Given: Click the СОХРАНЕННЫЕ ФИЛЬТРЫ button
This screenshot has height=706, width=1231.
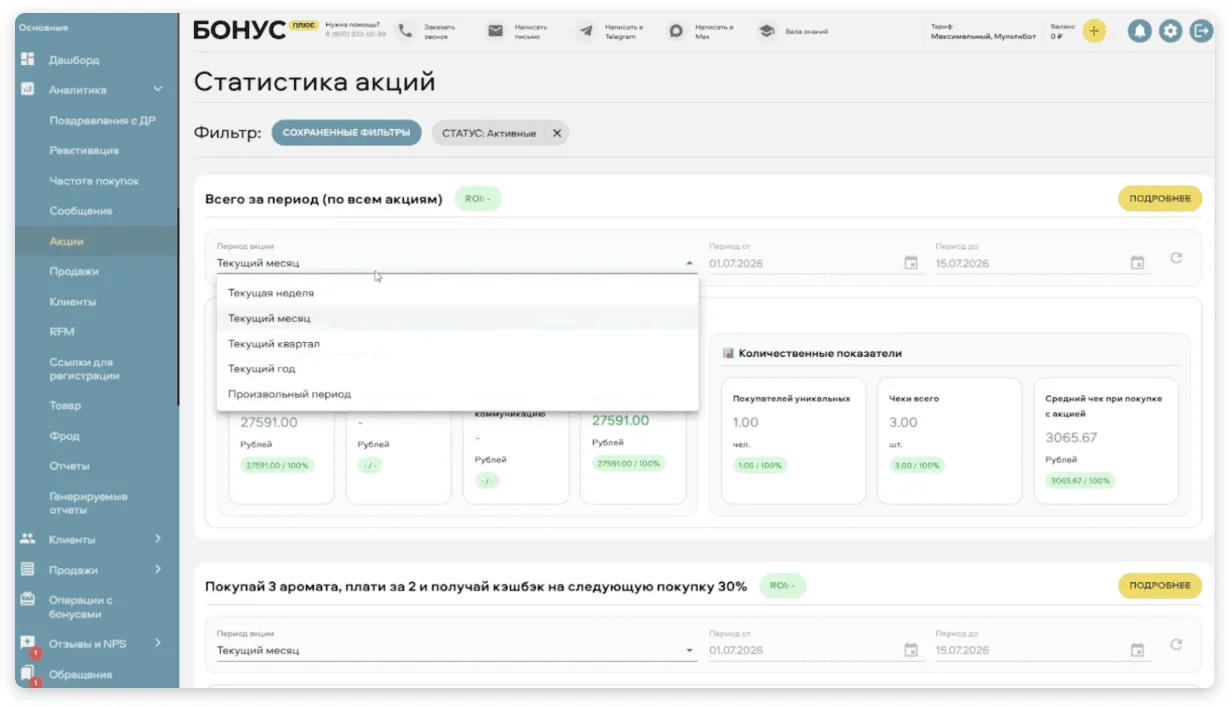Looking at the screenshot, I should coord(347,133).
